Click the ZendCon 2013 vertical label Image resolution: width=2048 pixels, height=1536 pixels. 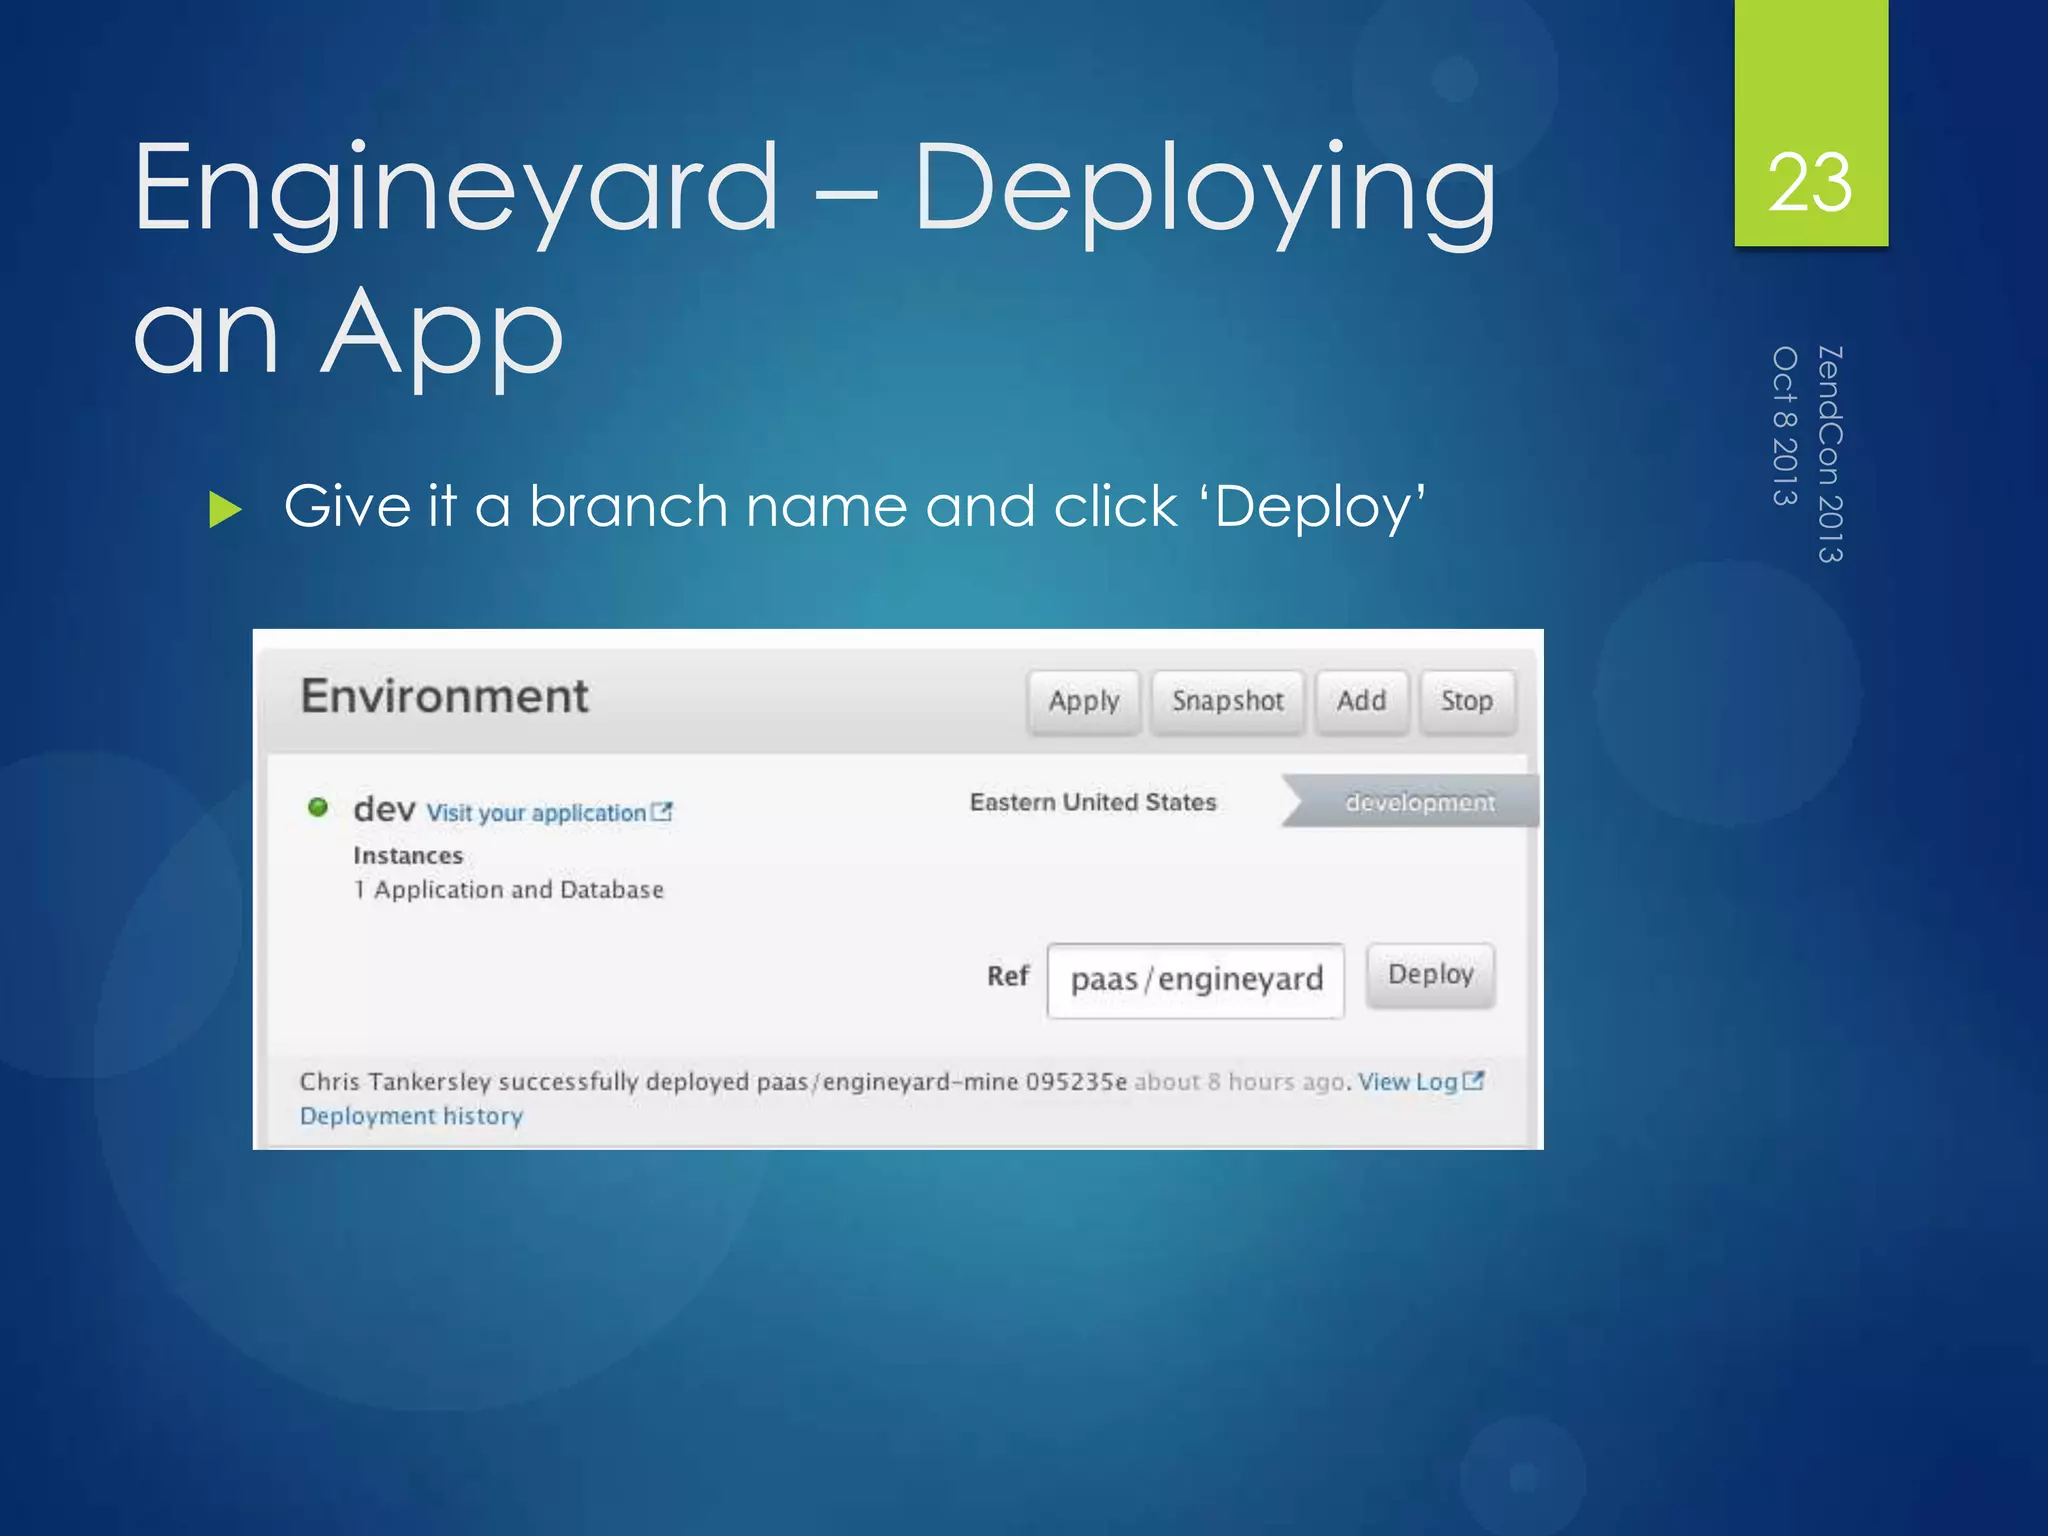click(1829, 454)
